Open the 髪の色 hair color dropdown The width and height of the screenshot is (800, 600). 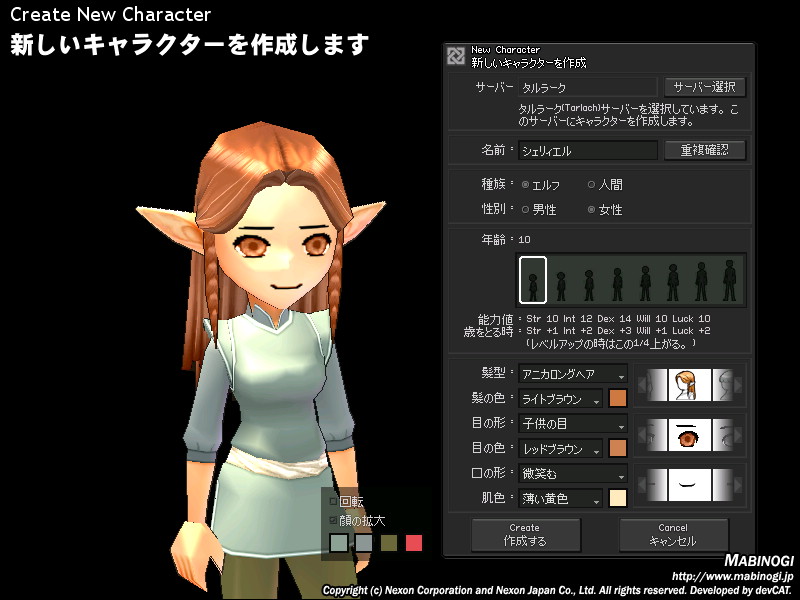click(560, 399)
